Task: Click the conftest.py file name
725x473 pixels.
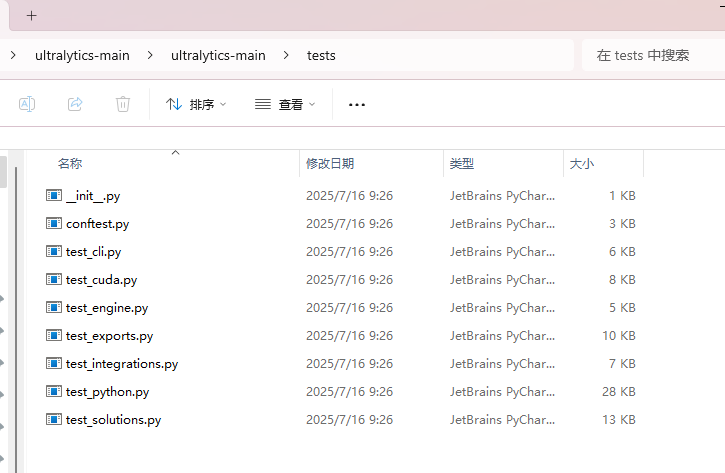Action: tap(98, 224)
